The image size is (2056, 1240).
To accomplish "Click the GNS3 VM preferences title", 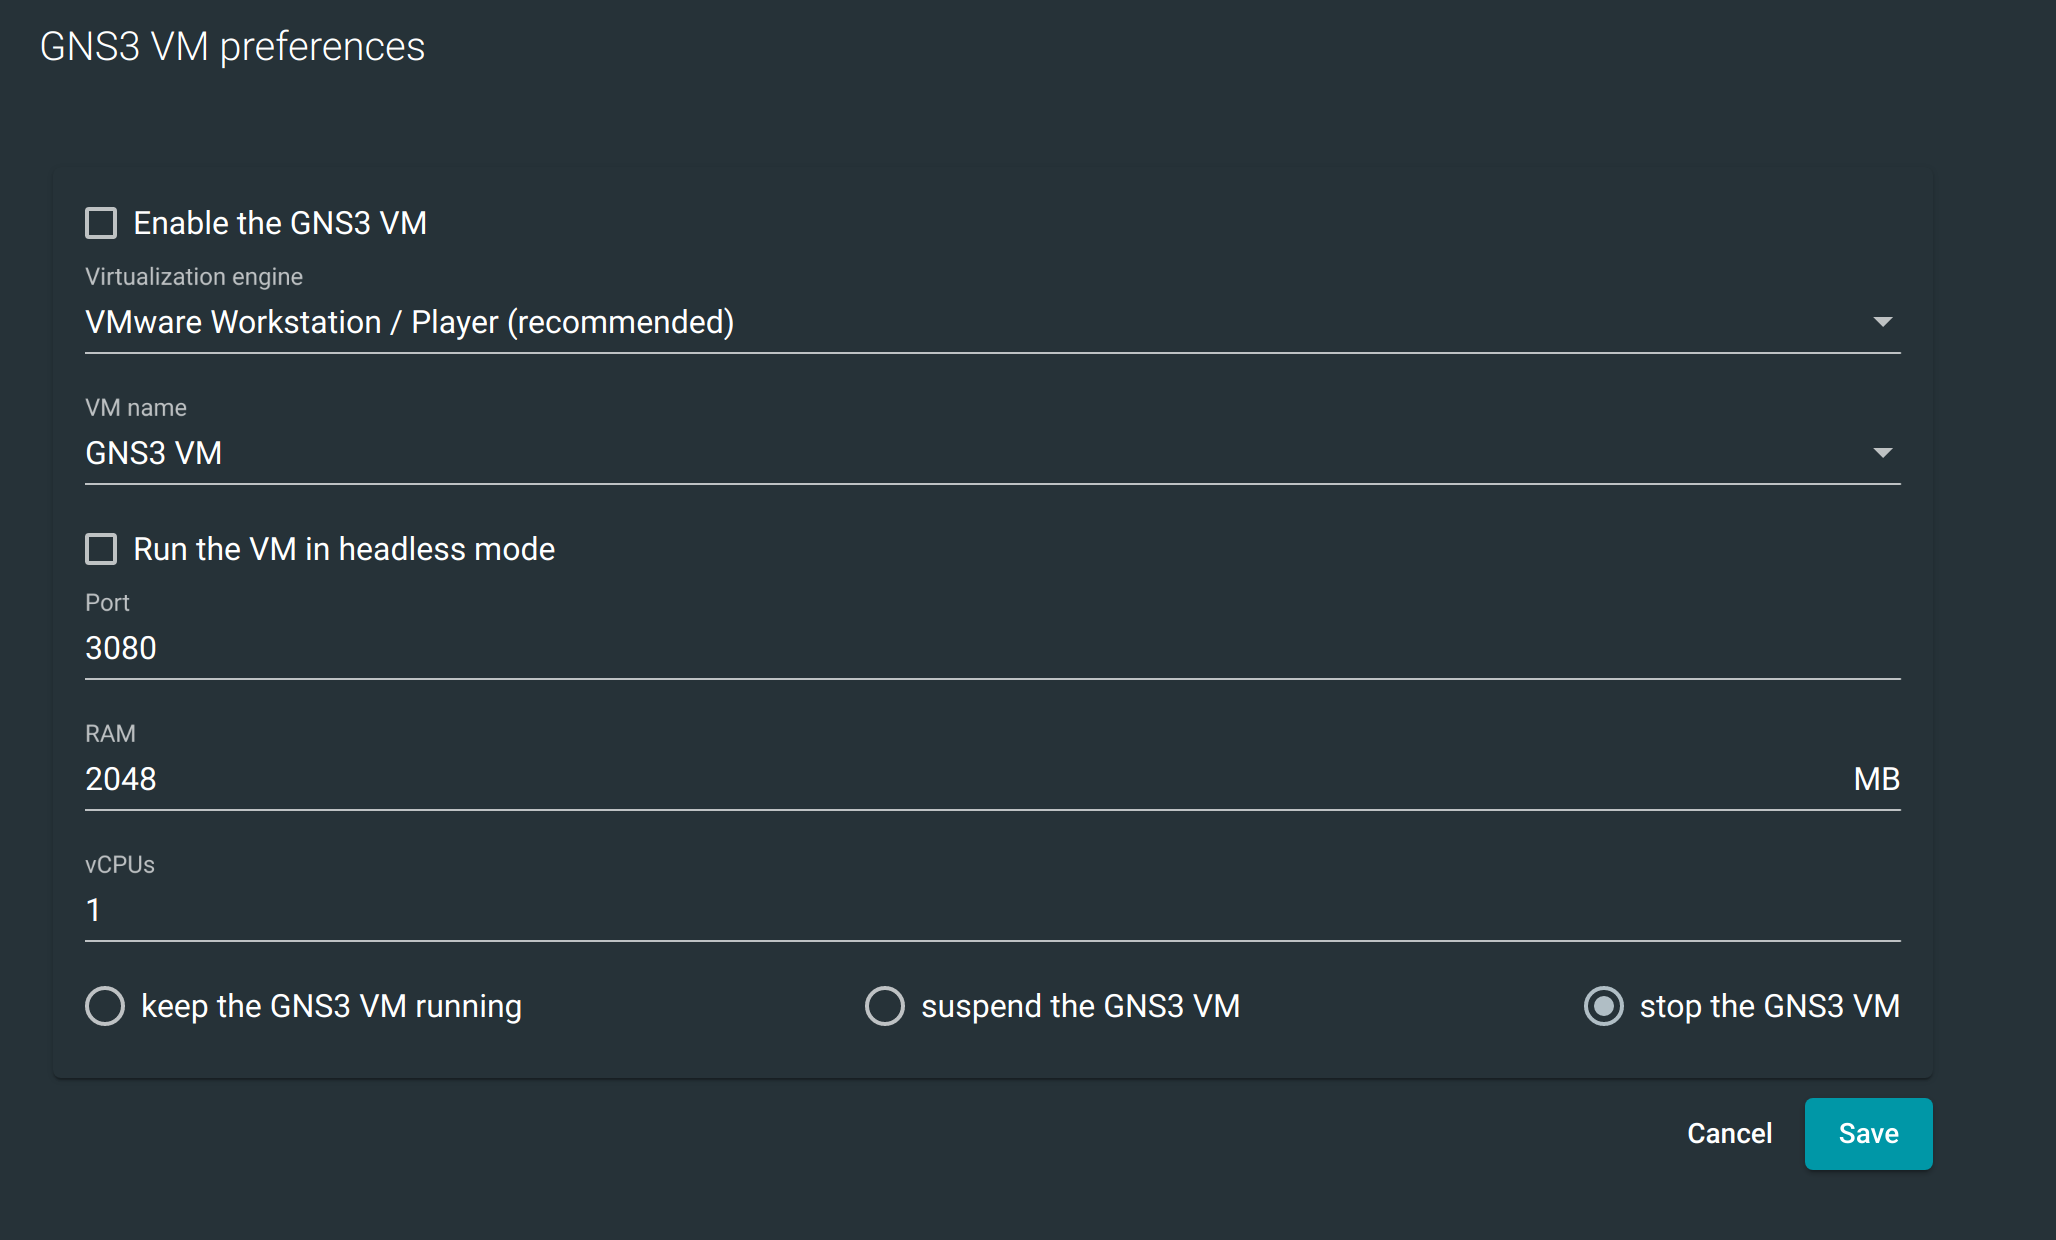I will 231,46.
